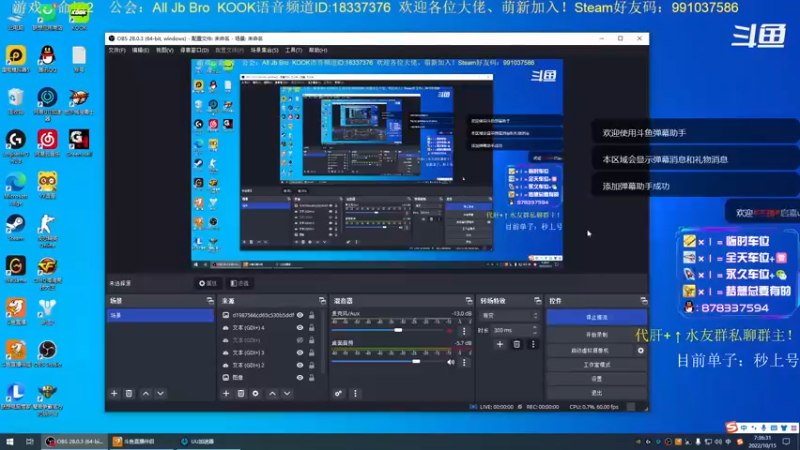Remove selected scene using trash icon
This screenshot has width=800, height=450.
pos(129,393)
